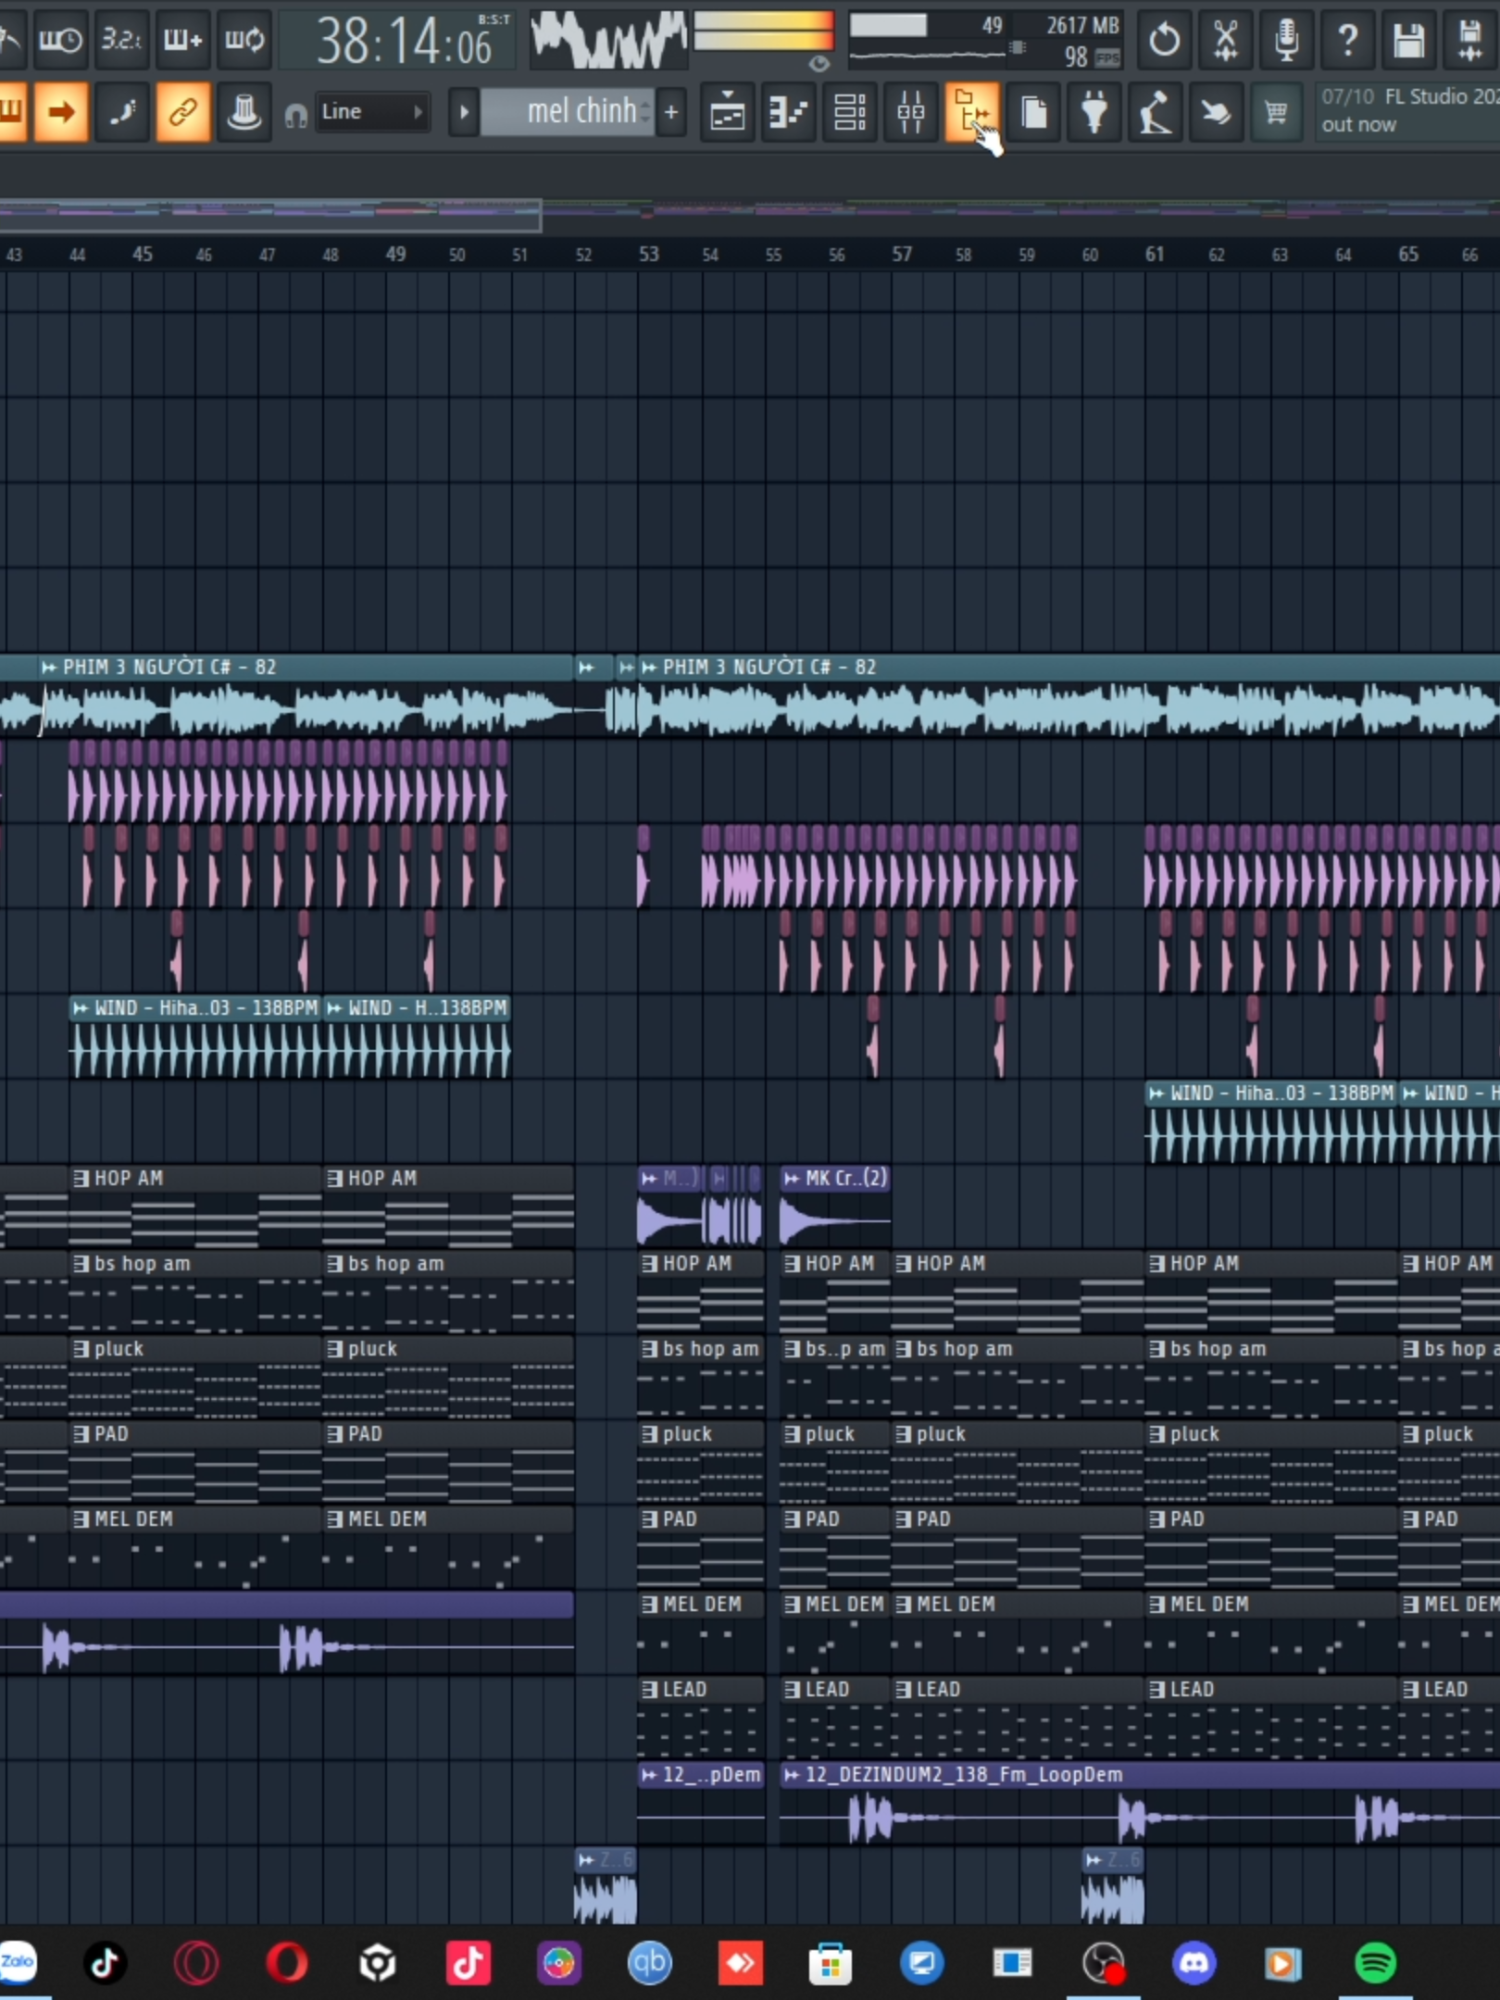Screen dimensions: 1500x2000
Task: Click bar 53 on the timeline ruler
Action: click(x=649, y=254)
